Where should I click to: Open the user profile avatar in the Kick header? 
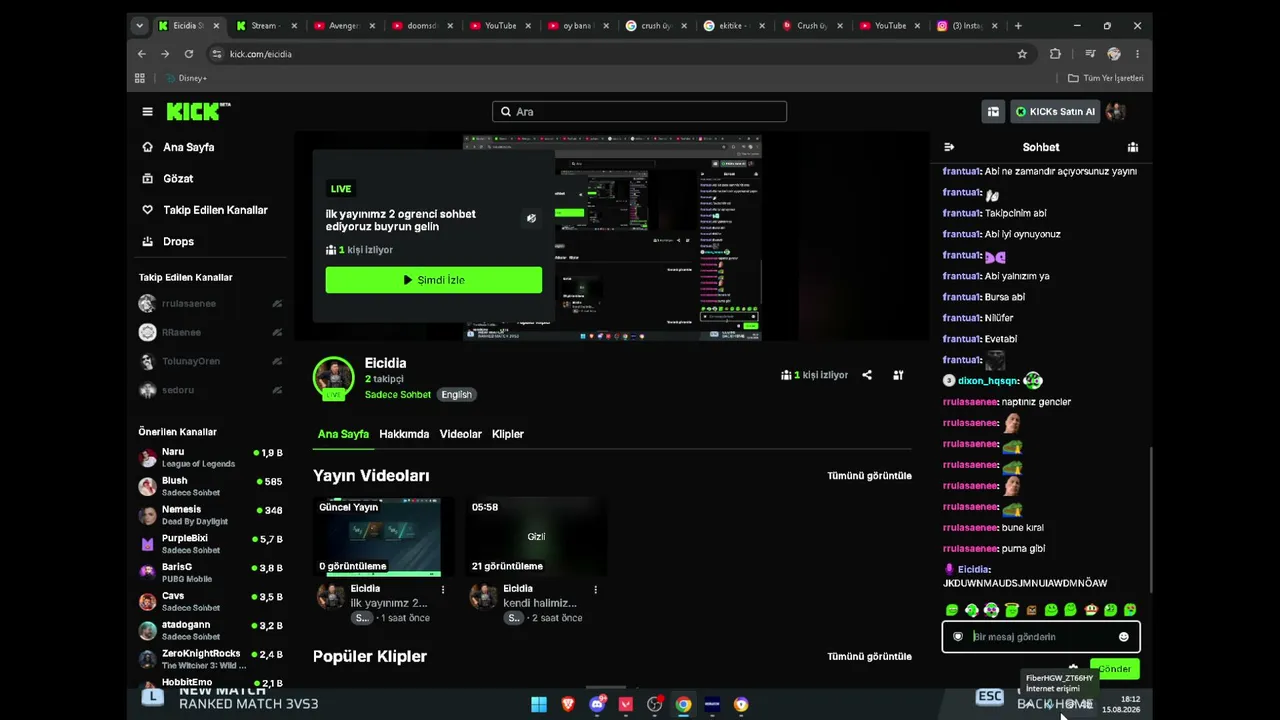pyautogui.click(x=1116, y=112)
